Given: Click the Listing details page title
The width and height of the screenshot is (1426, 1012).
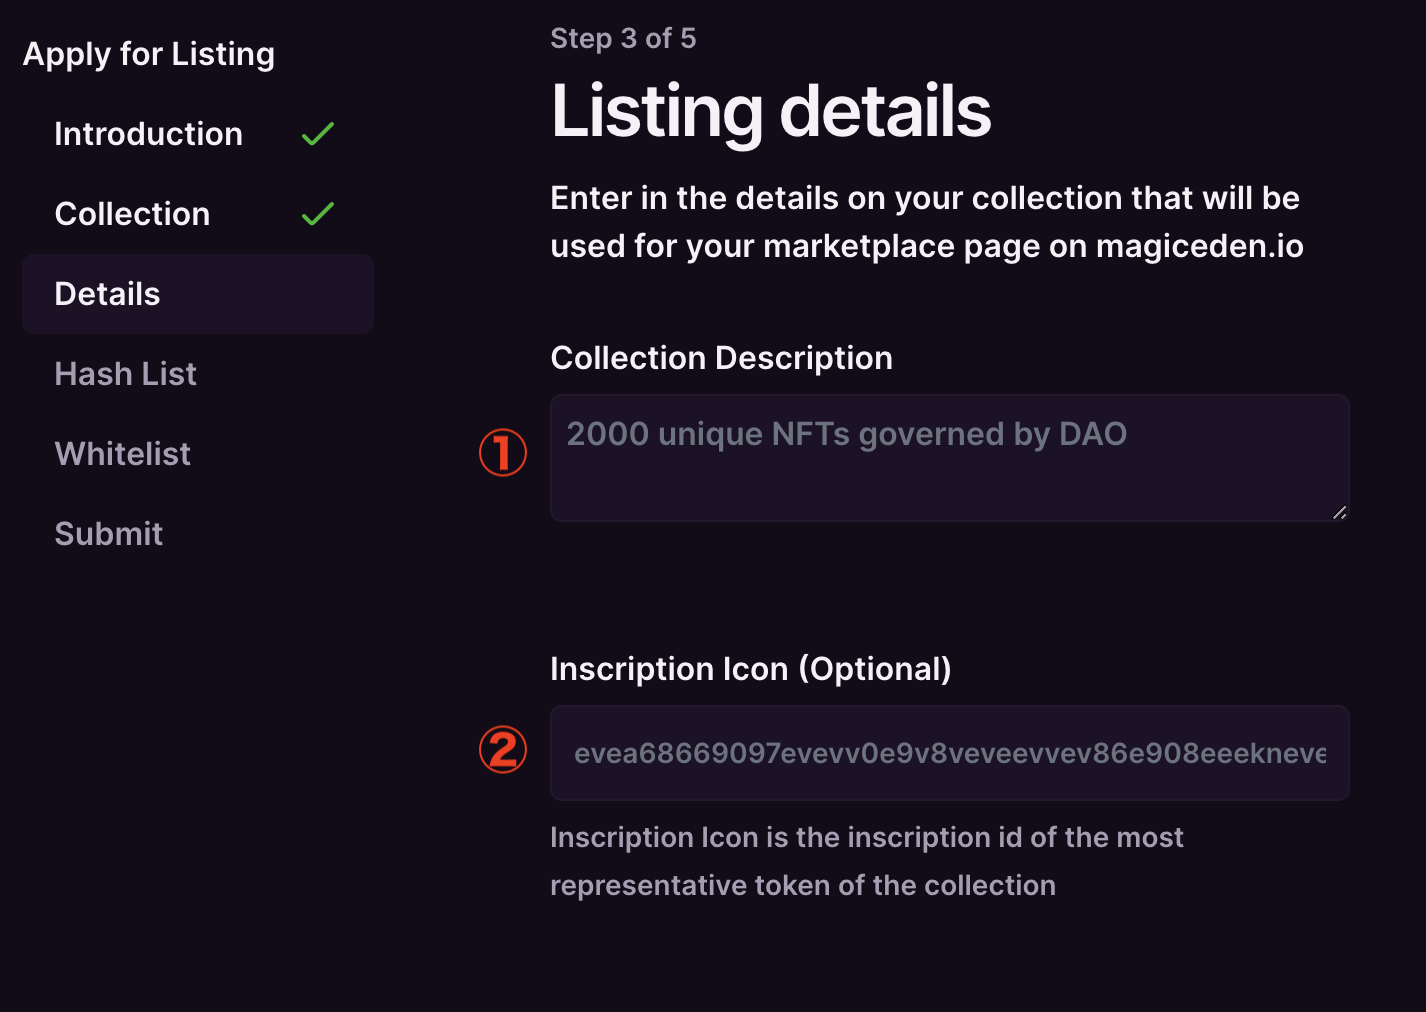Looking at the screenshot, I should [771, 111].
